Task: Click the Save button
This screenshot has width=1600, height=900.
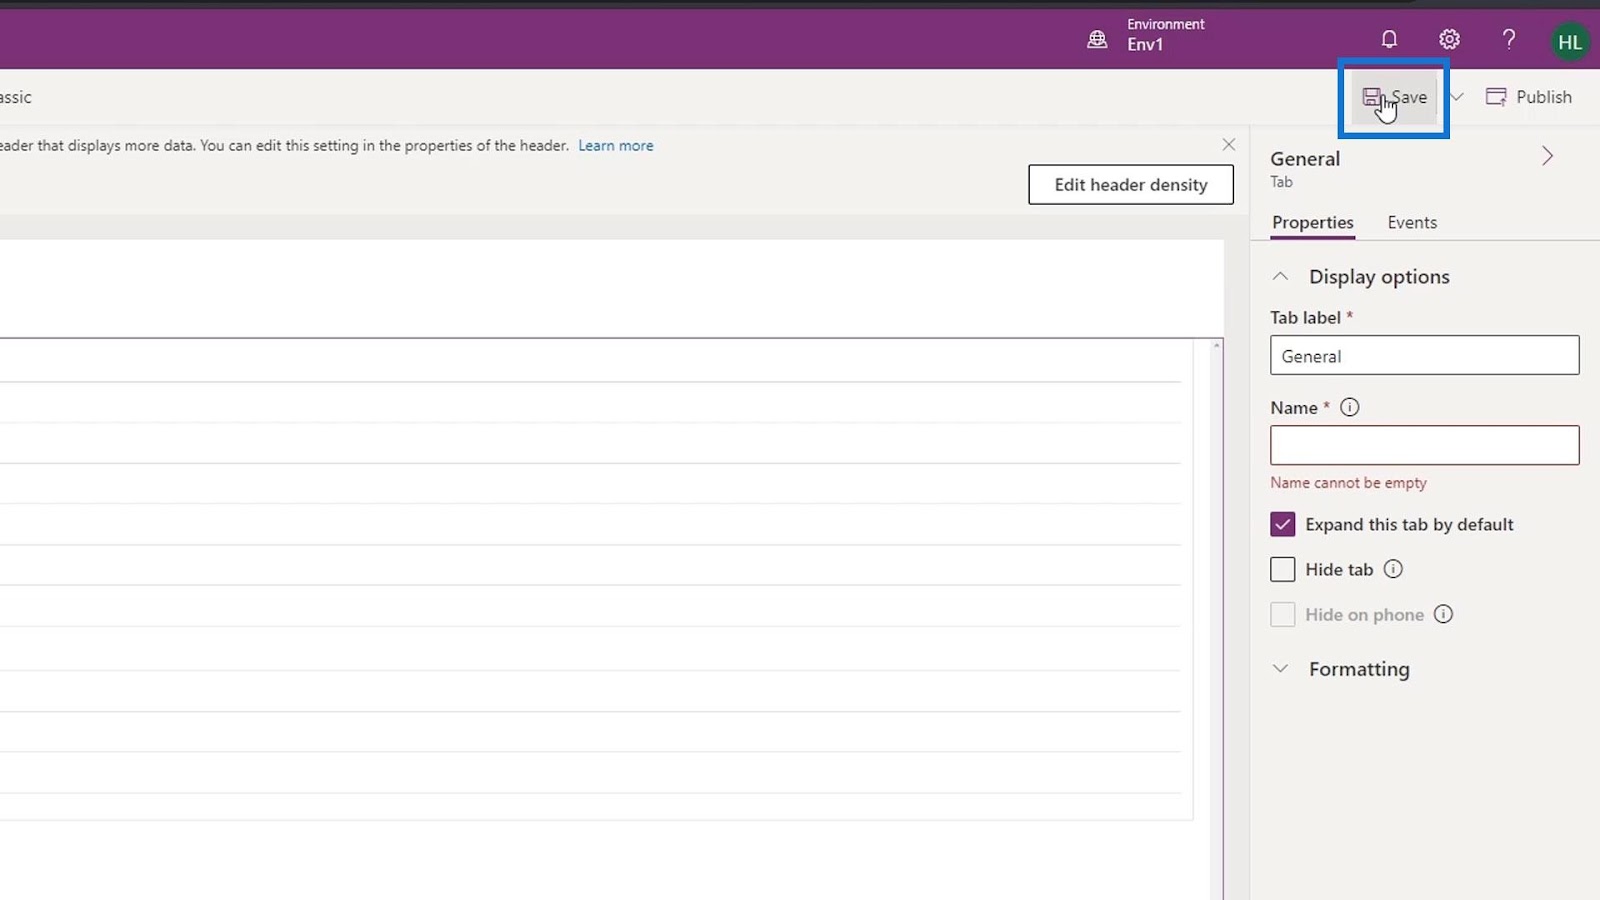Action: [1394, 97]
